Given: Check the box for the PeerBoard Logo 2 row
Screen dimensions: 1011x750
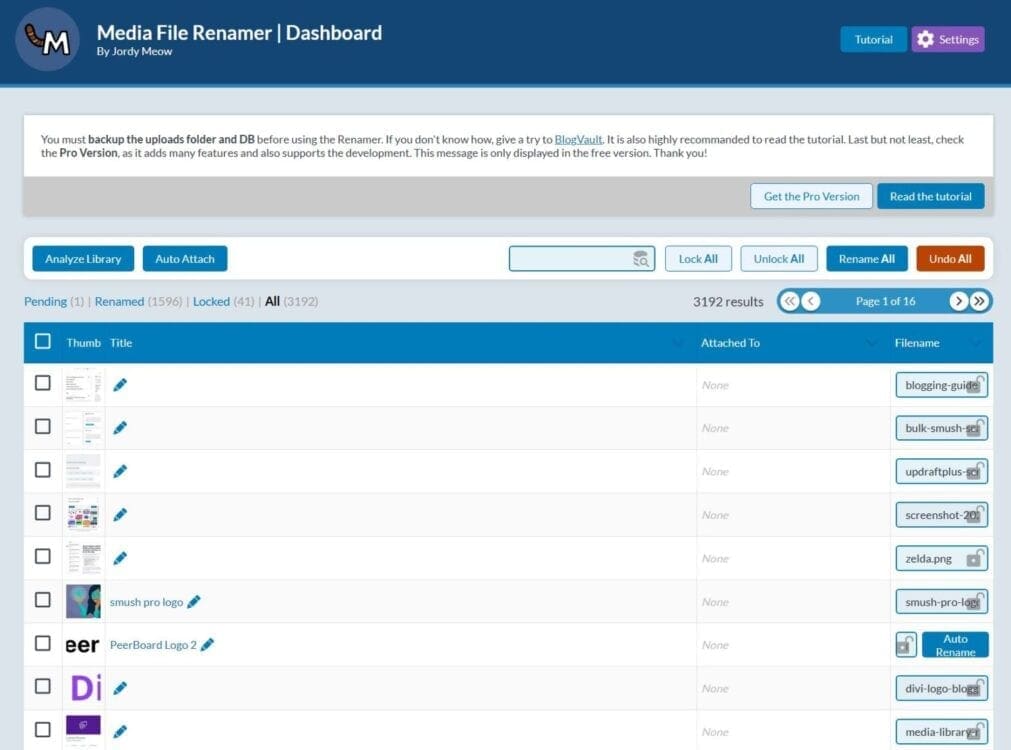Looking at the screenshot, I should [x=43, y=643].
